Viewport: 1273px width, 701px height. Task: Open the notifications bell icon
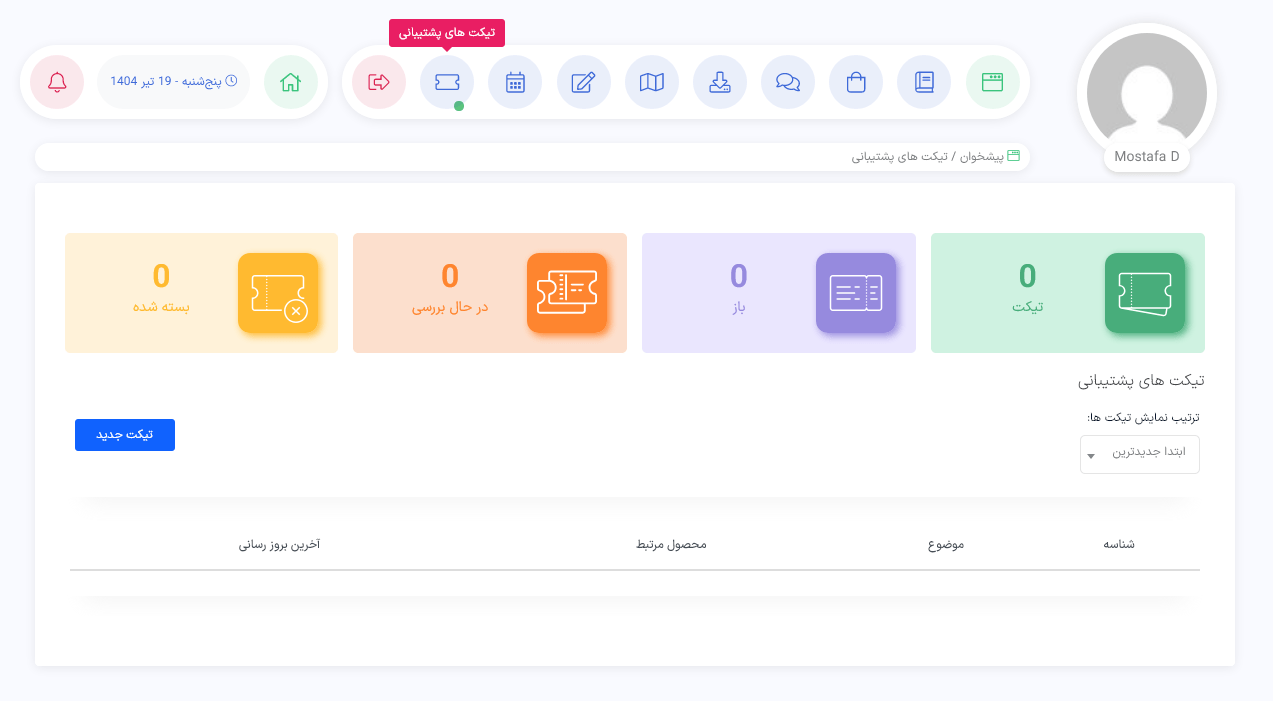pos(56,82)
